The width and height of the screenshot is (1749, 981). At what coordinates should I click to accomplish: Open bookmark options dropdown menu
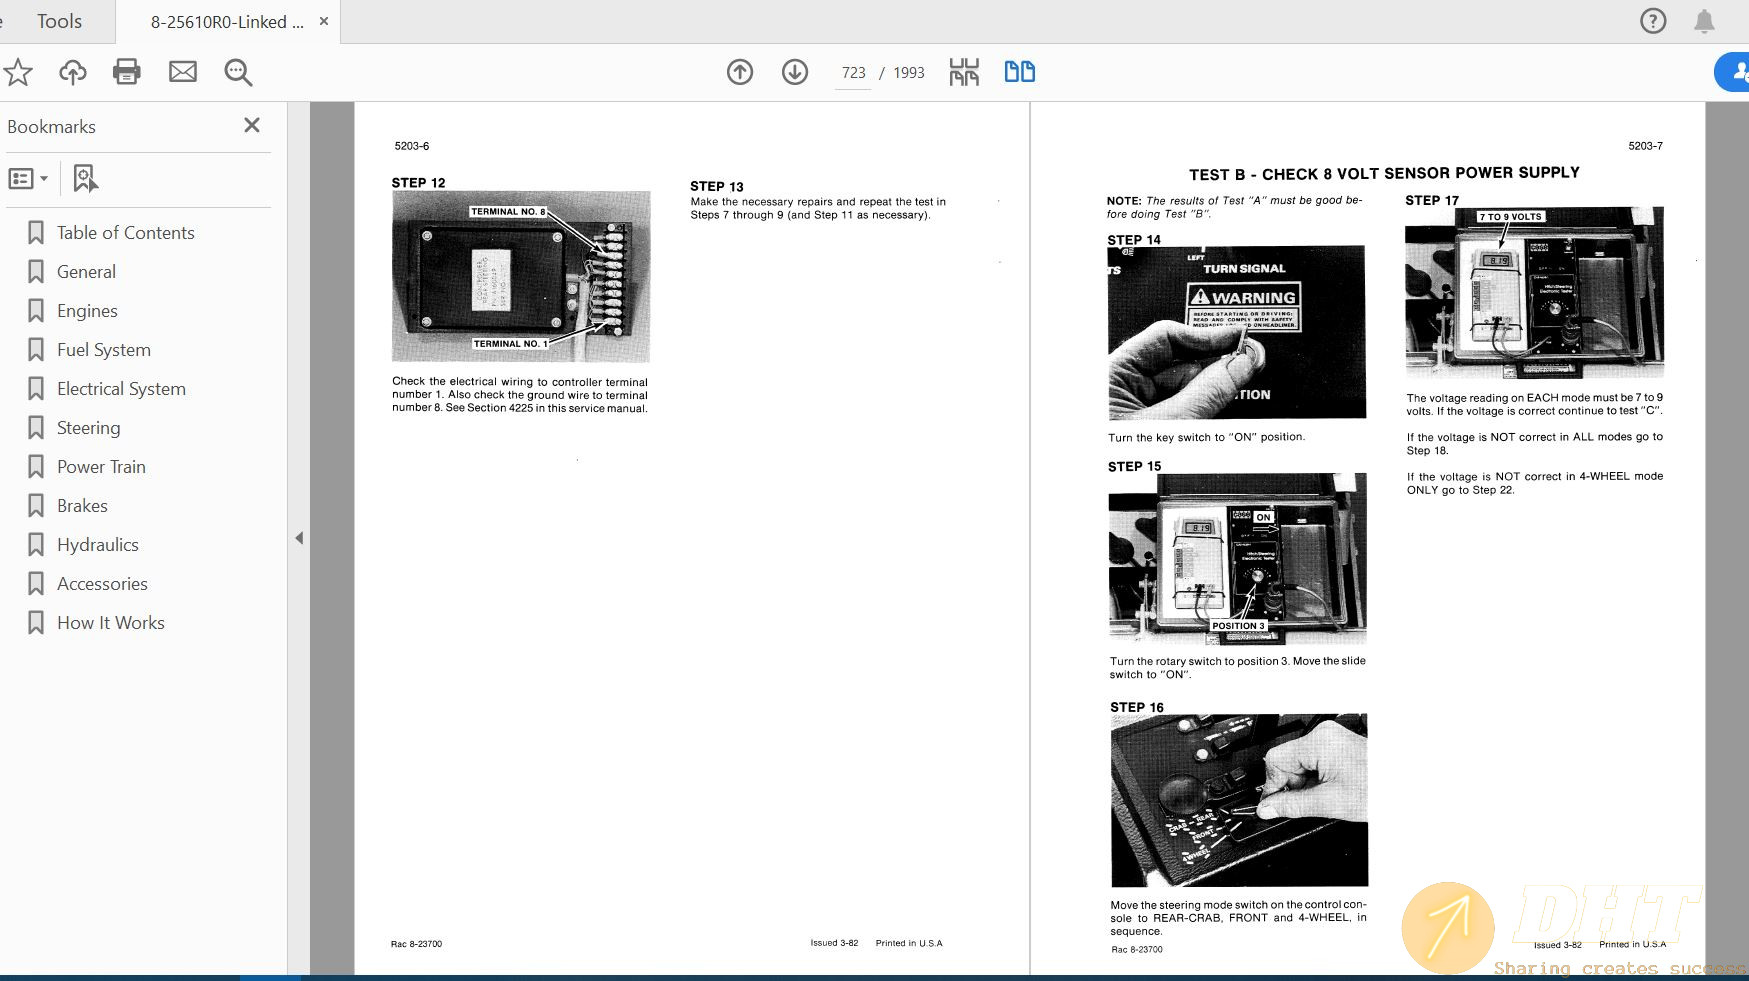pos(28,179)
